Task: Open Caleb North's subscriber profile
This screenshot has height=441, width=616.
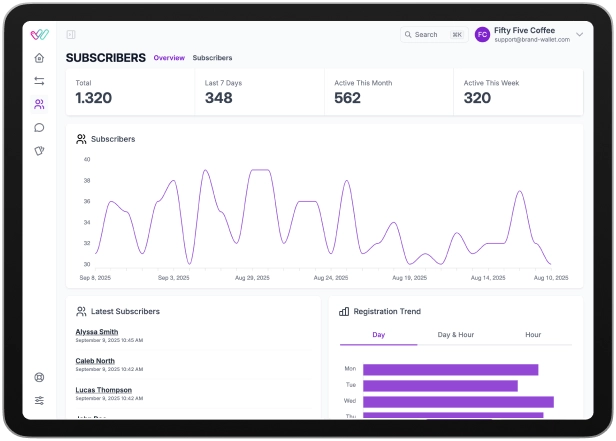Action: click(x=95, y=361)
